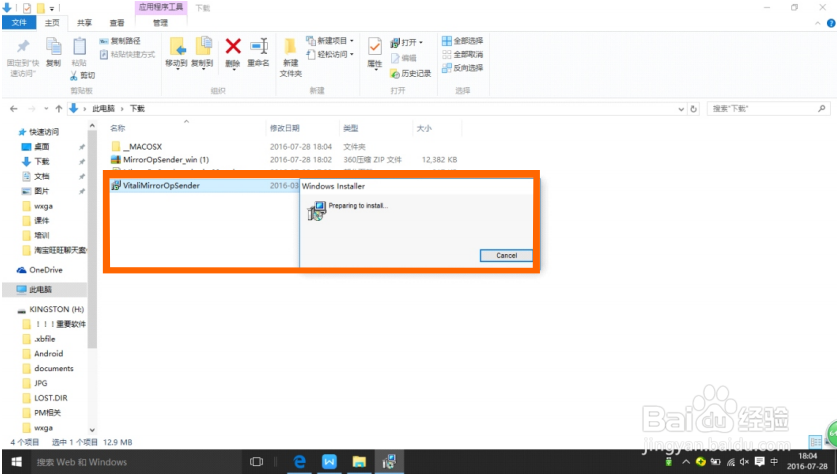The width and height of the screenshot is (837, 474).
Task: Launch Edge browser from taskbar
Action: 299,462
